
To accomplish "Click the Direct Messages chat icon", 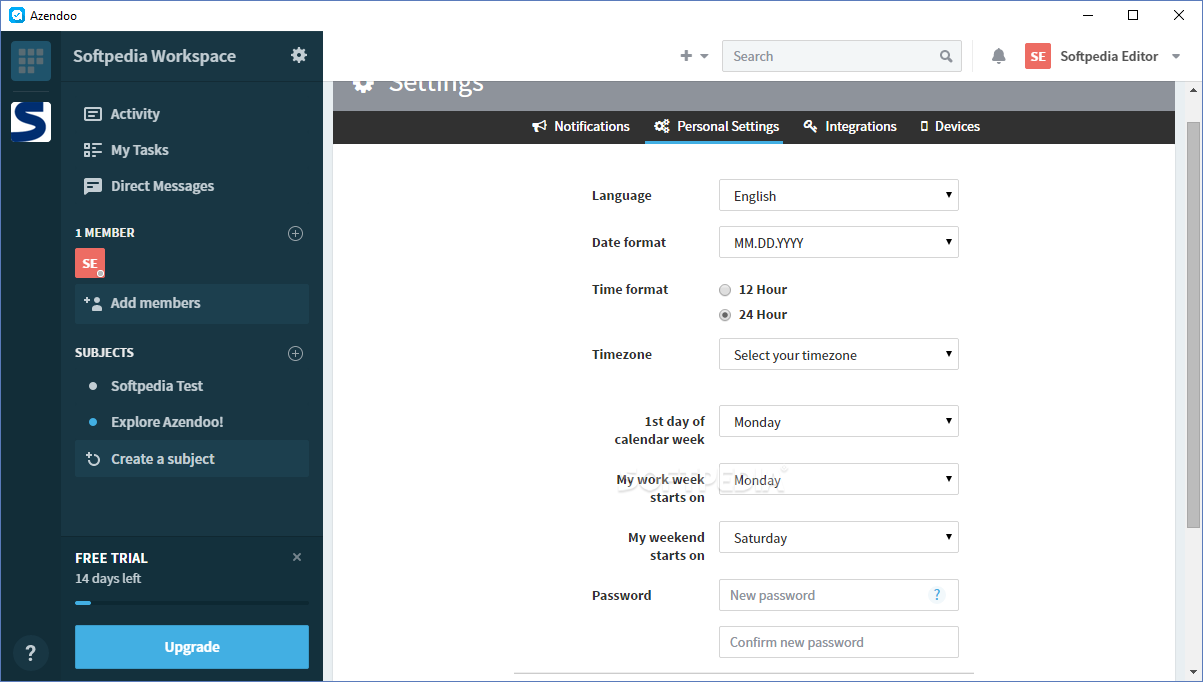I will pyautogui.click(x=93, y=186).
